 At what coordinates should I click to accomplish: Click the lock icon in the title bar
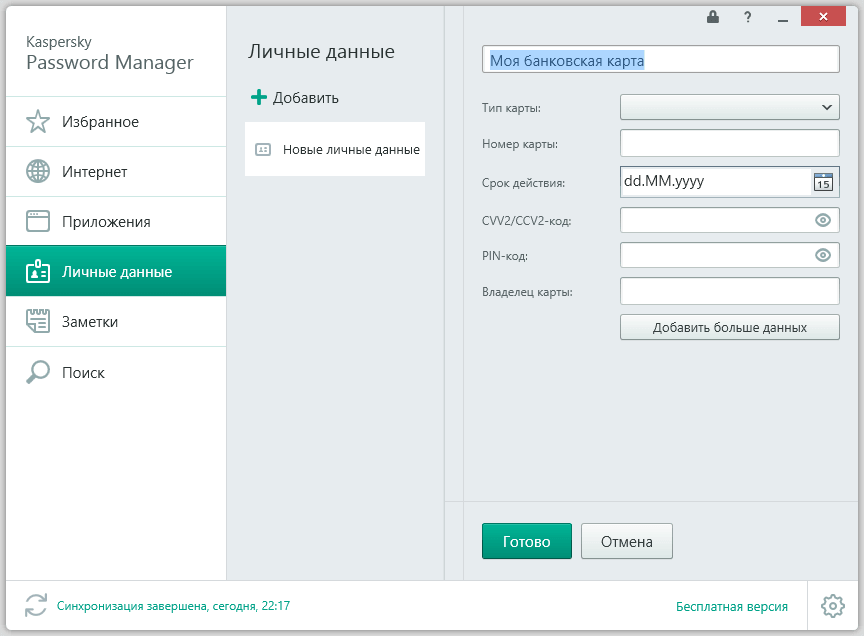[713, 16]
